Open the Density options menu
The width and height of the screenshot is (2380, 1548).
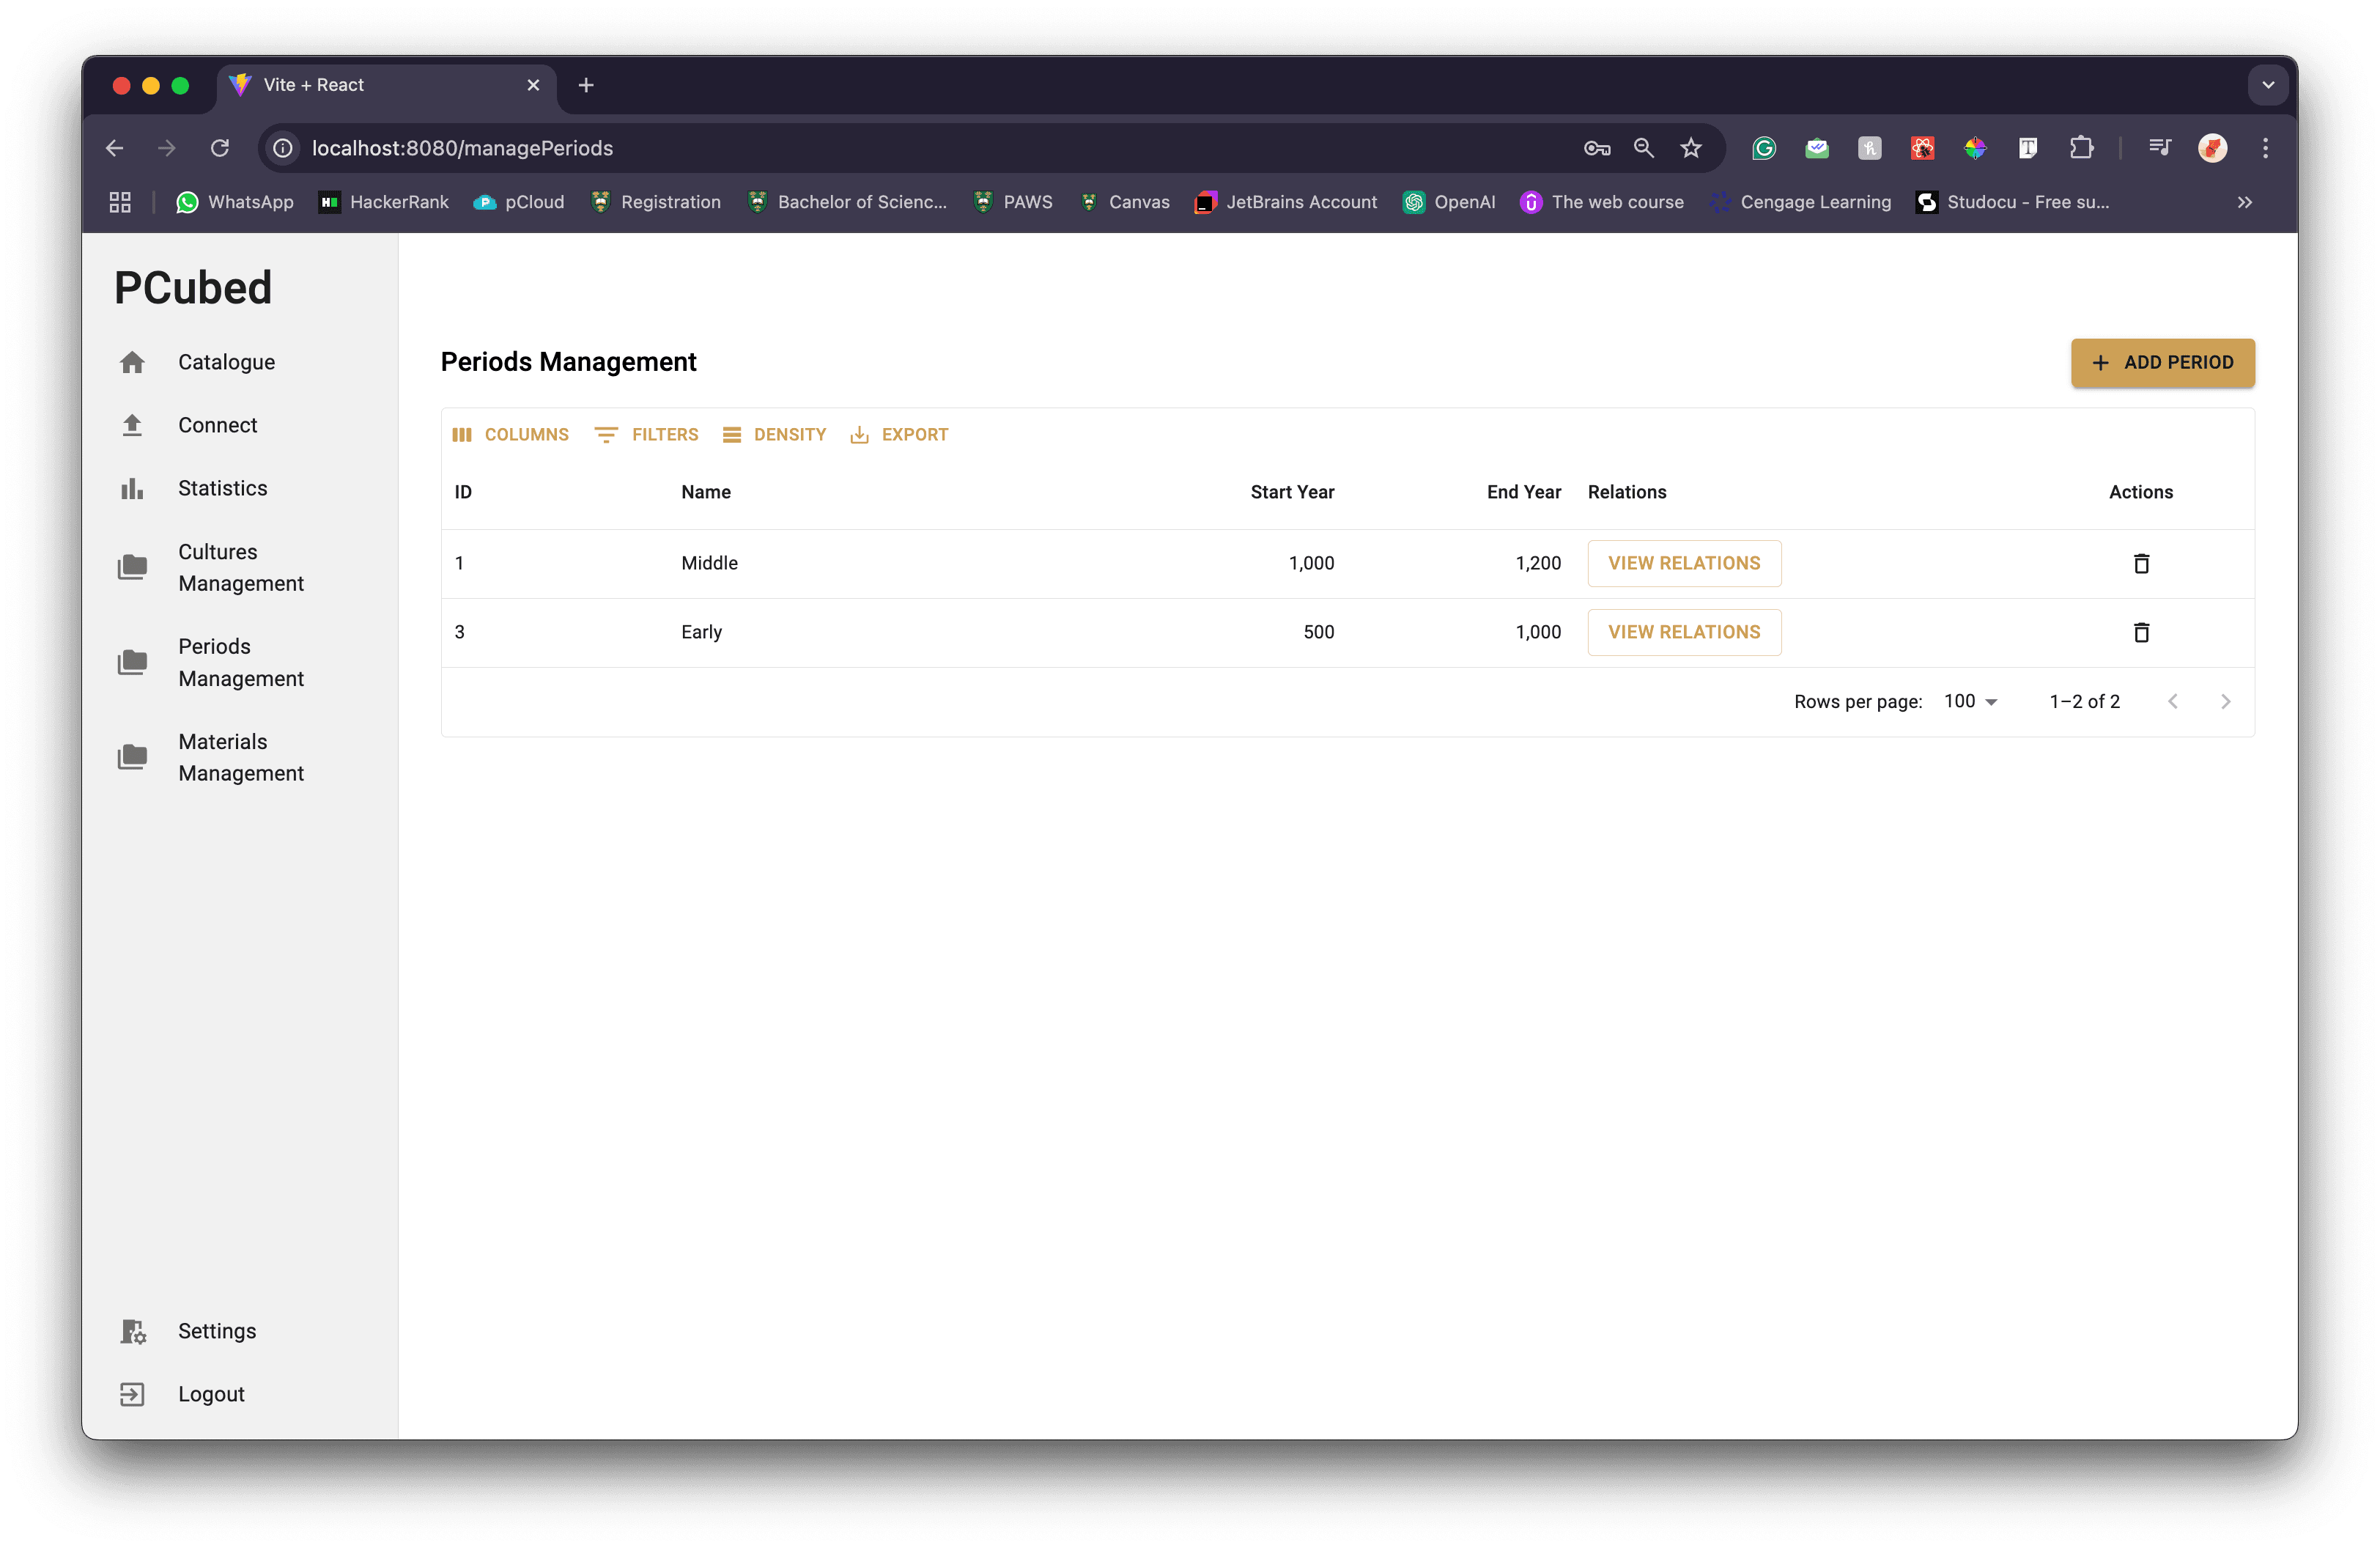774,435
